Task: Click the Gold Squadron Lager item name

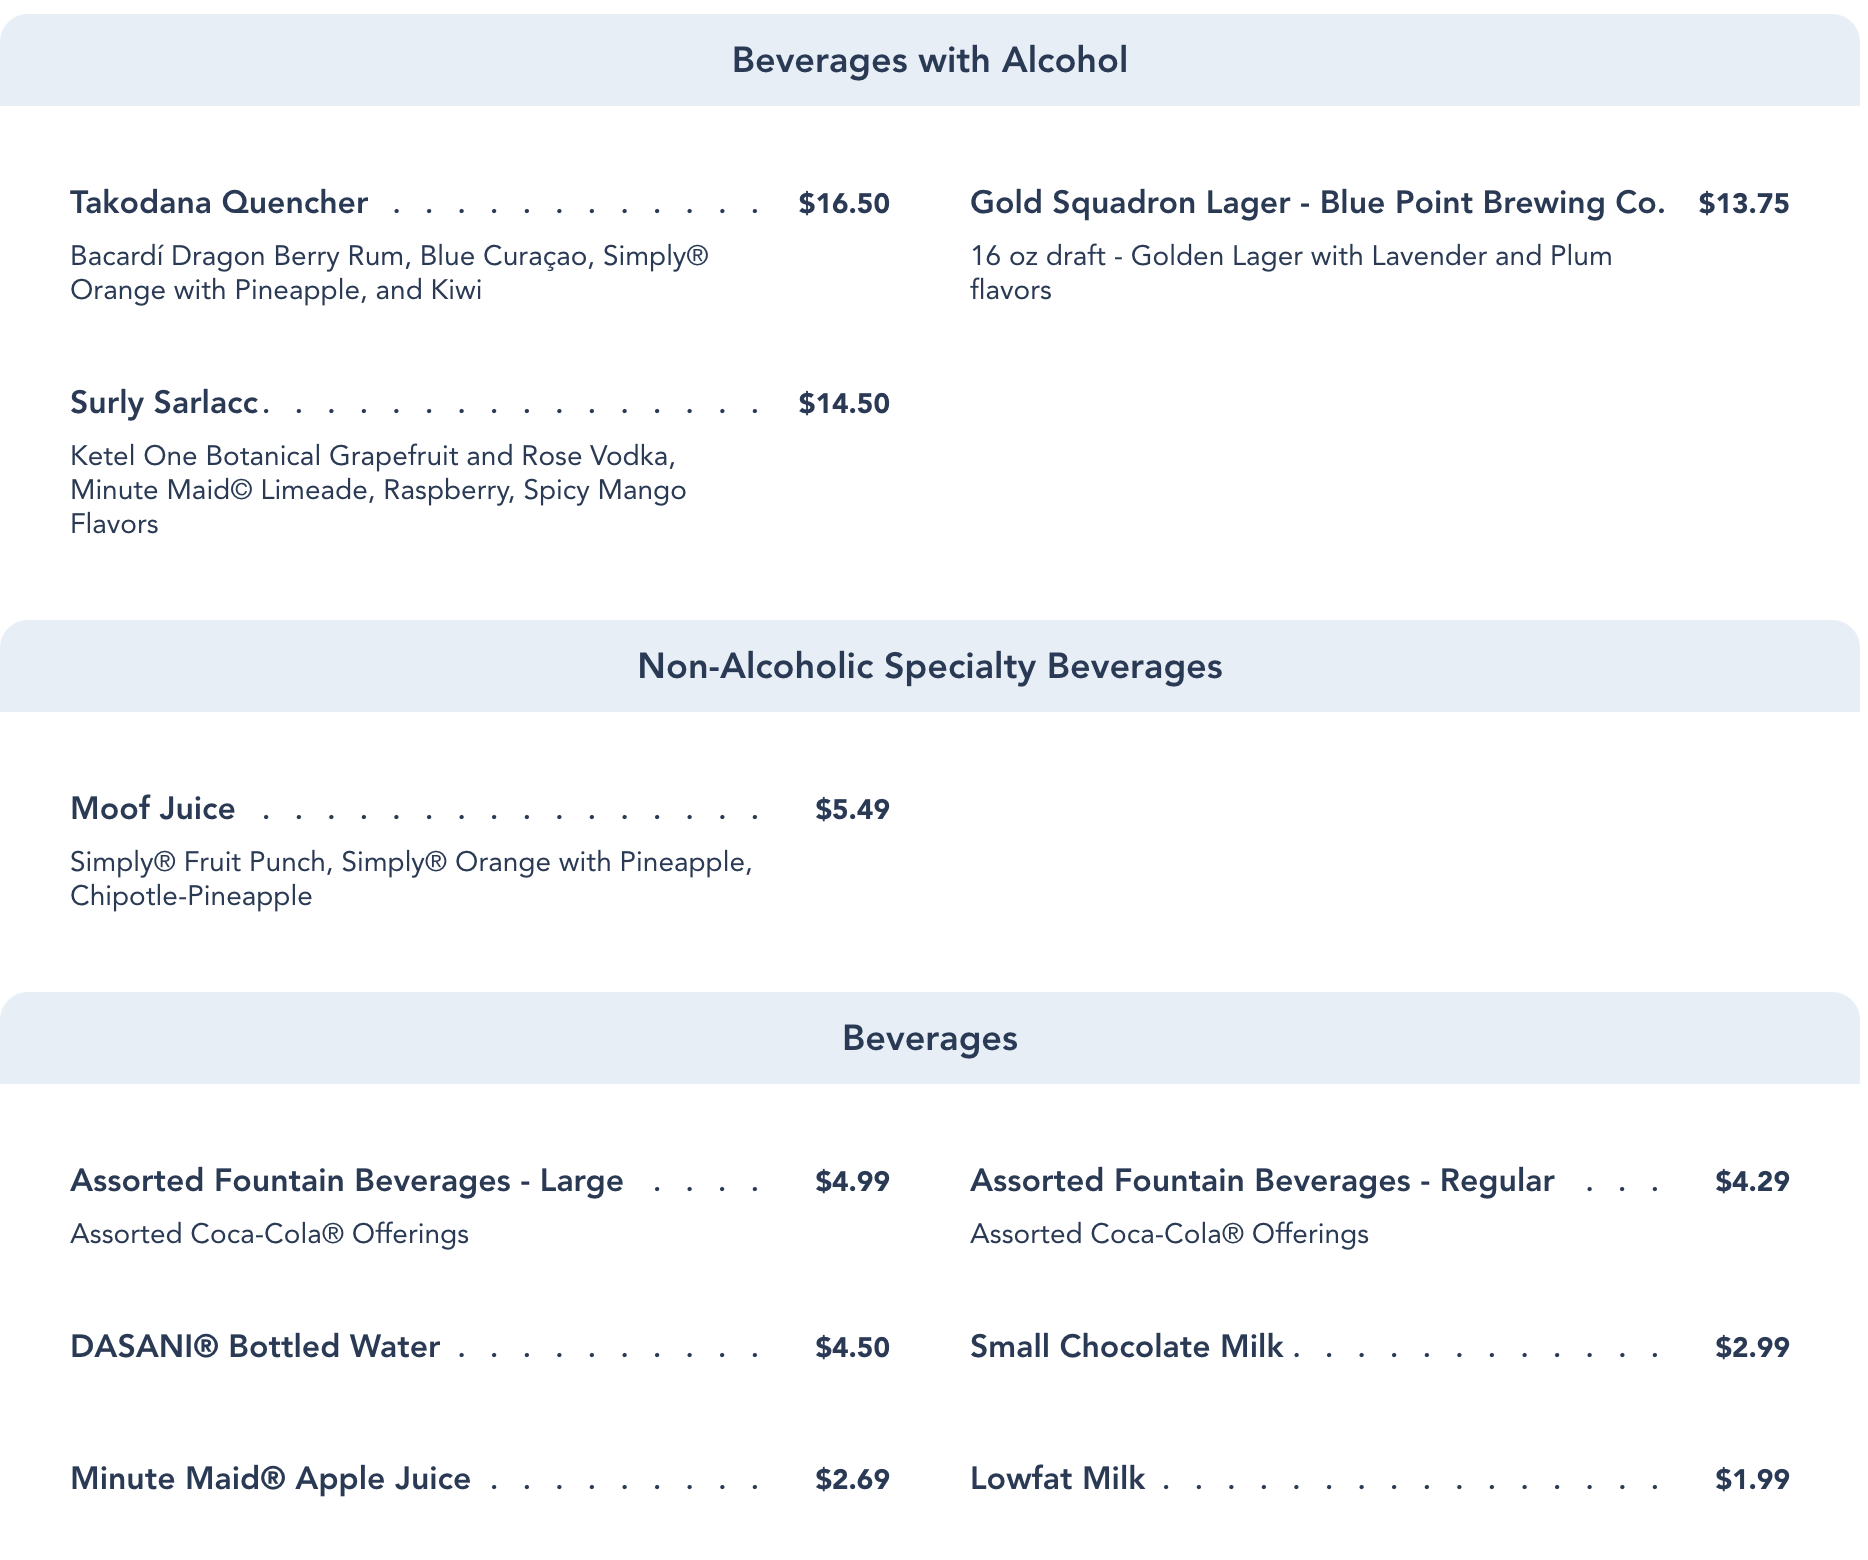Action: pos(1317,203)
